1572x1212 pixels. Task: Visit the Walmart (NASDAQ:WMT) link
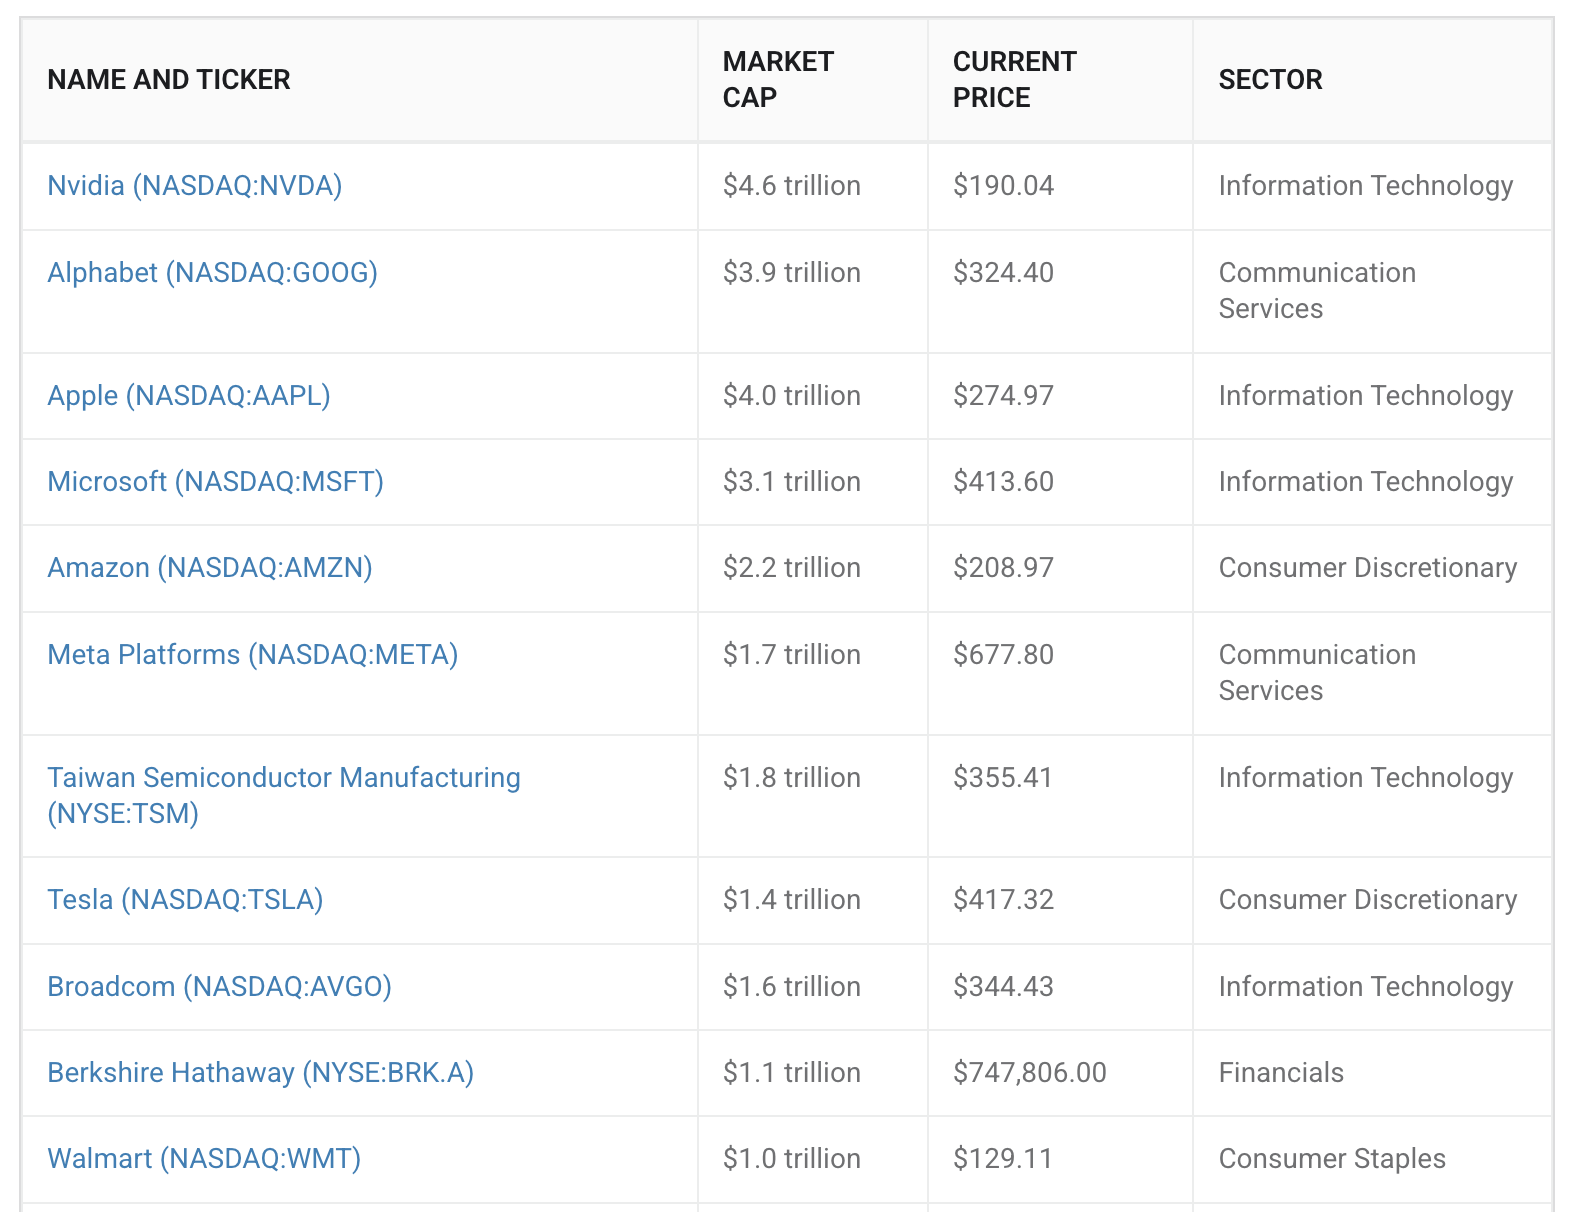click(x=204, y=1159)
